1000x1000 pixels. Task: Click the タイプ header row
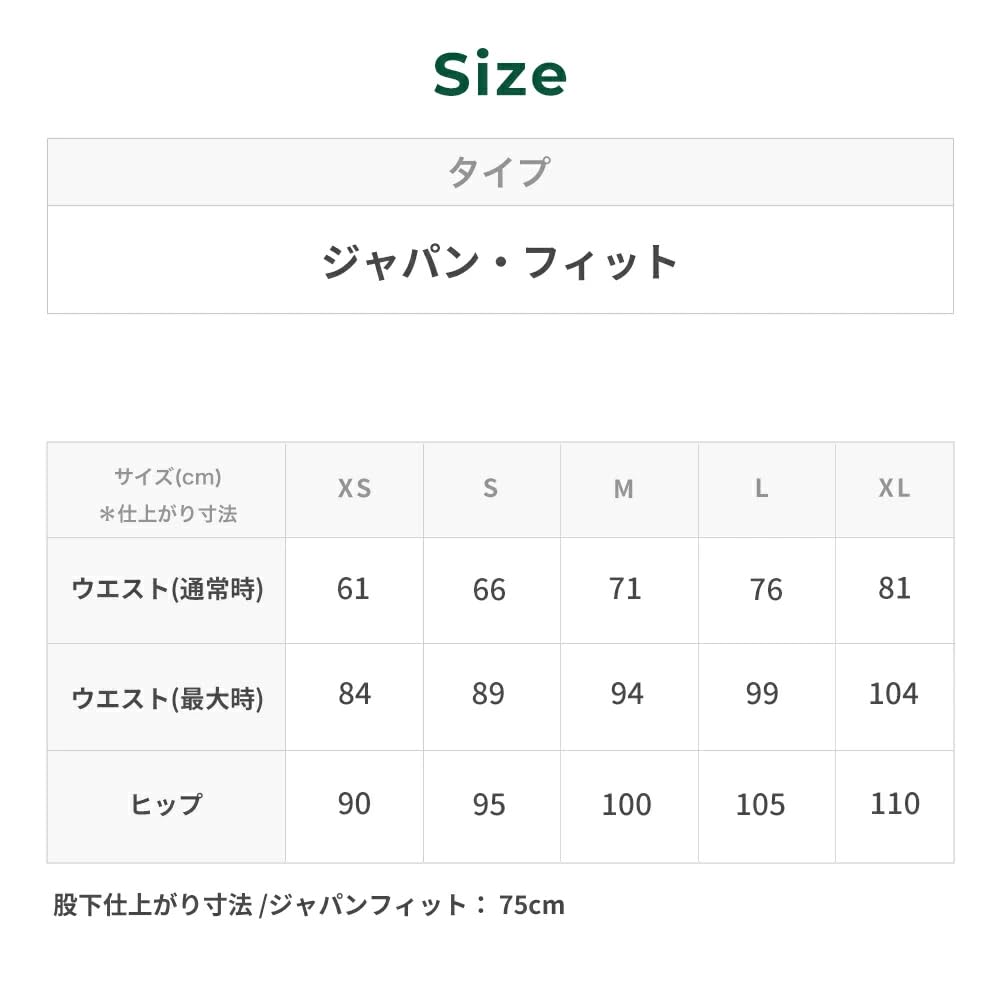[499, 172]
